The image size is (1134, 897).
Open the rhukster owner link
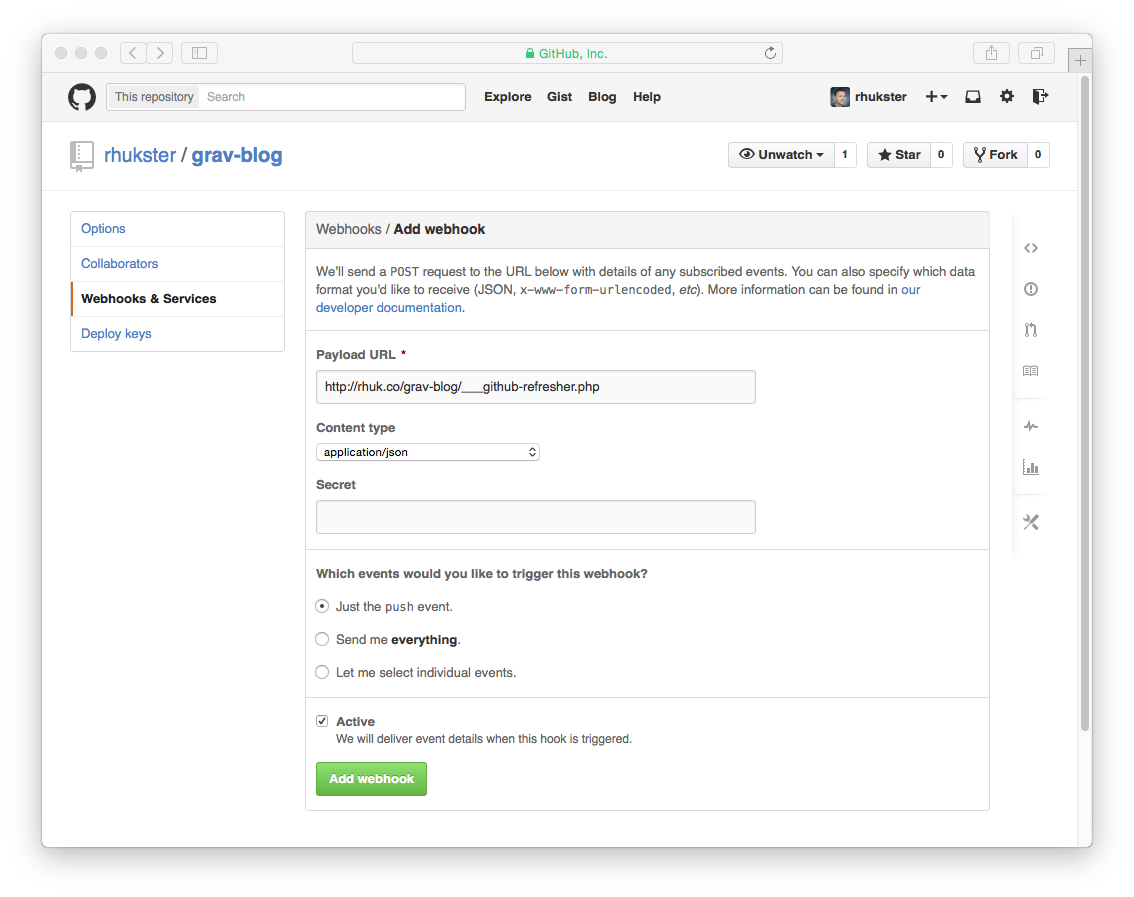tap(140, 156)
